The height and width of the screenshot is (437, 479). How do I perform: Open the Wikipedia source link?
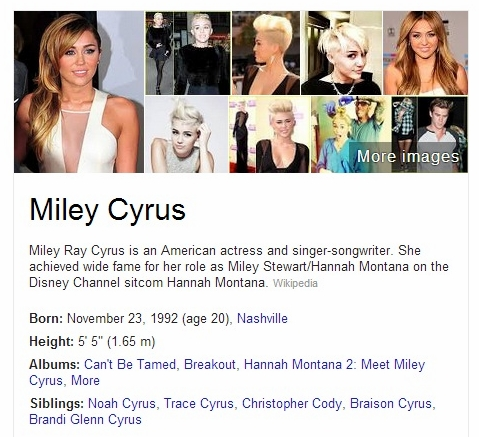pyautogui.click(x=295, y=283)
